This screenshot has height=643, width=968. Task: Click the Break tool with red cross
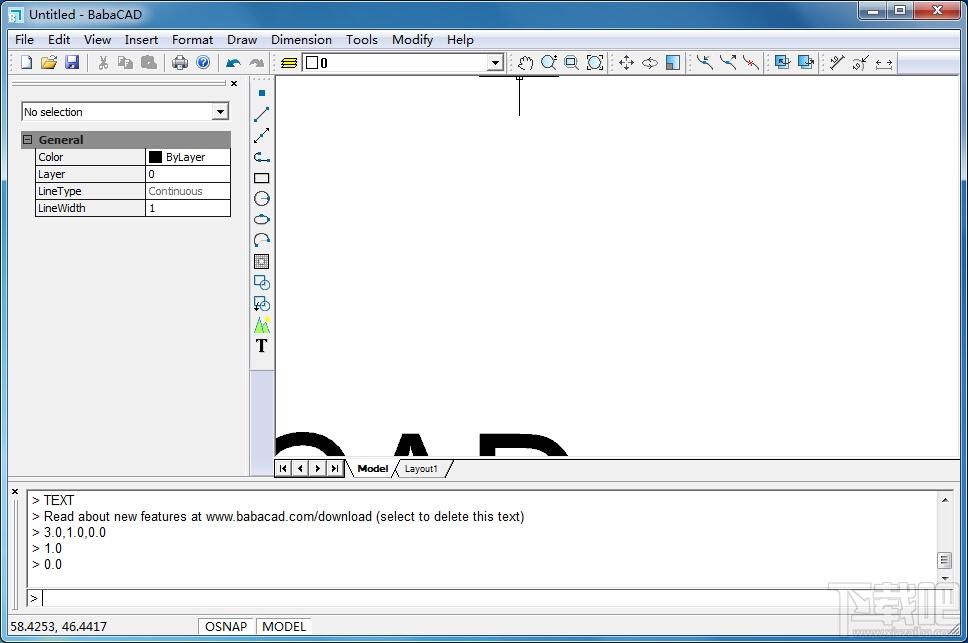[x=751, y=62]
